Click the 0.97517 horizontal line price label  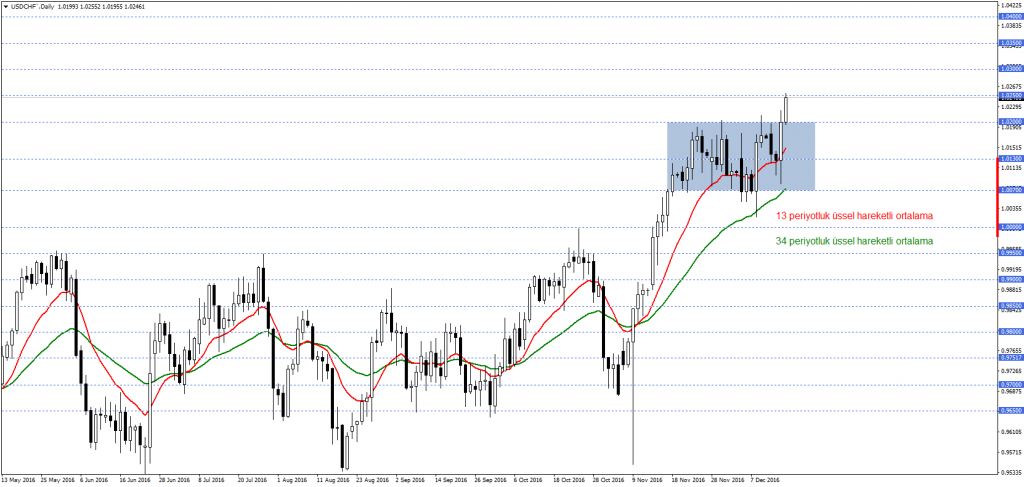(x=1011, y=358)
